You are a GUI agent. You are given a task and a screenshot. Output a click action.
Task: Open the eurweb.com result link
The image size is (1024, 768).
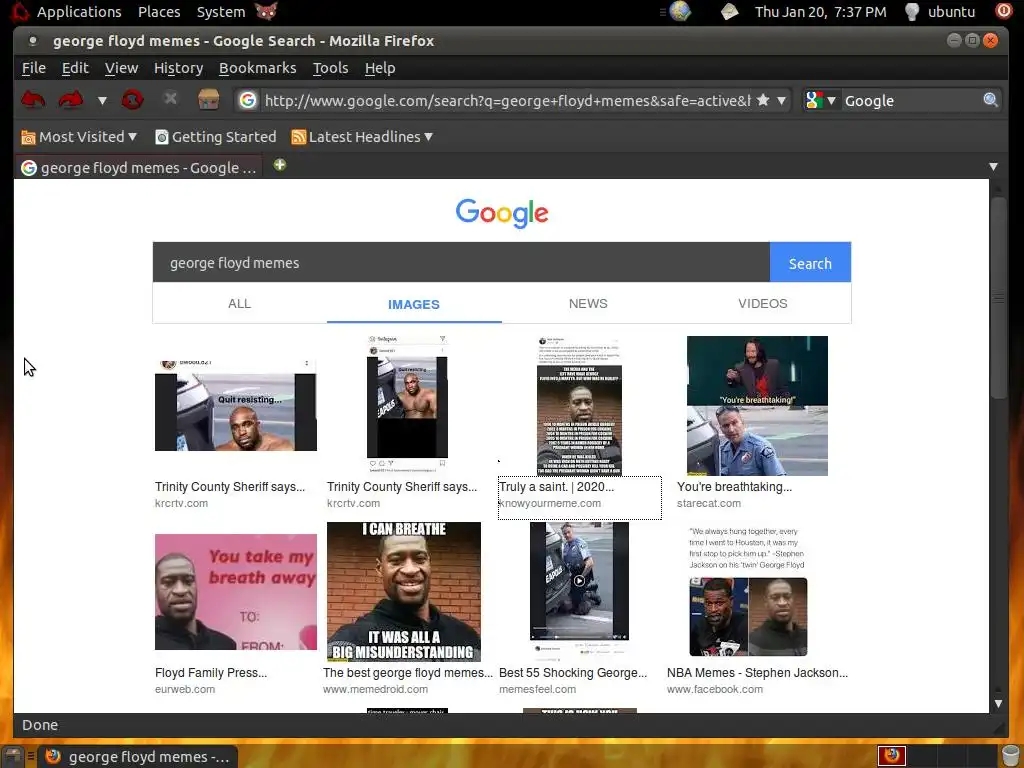pos(185,689)
